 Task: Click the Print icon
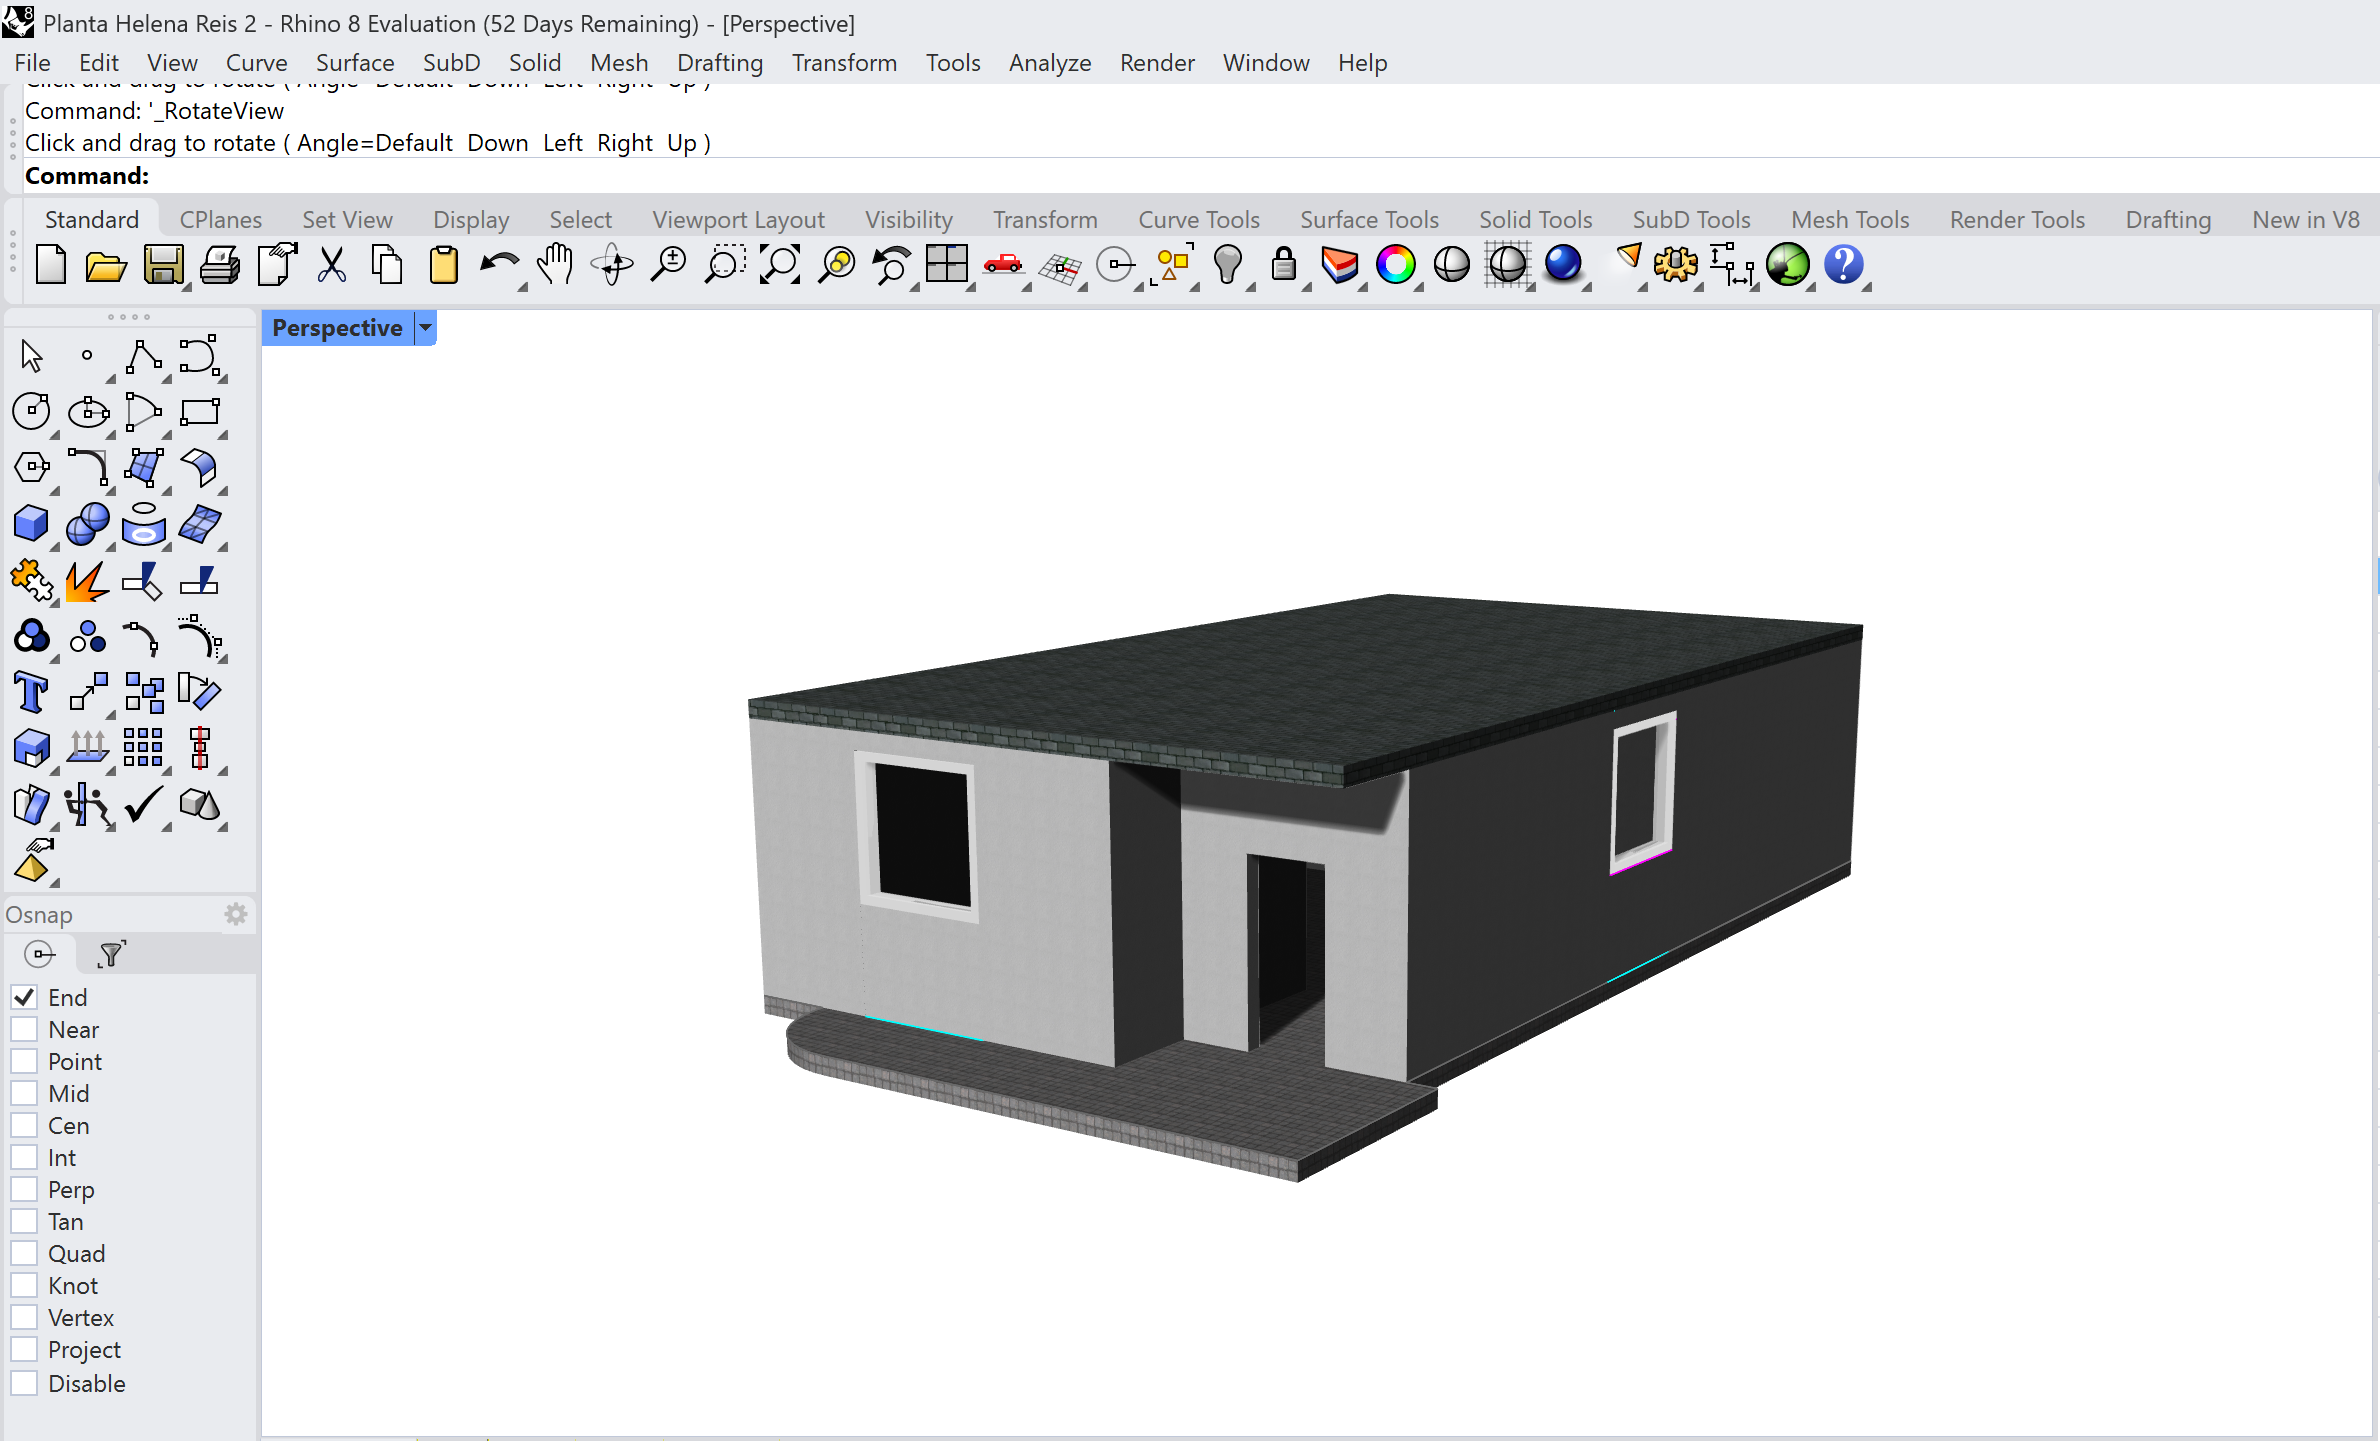click(x=219, y=266)
